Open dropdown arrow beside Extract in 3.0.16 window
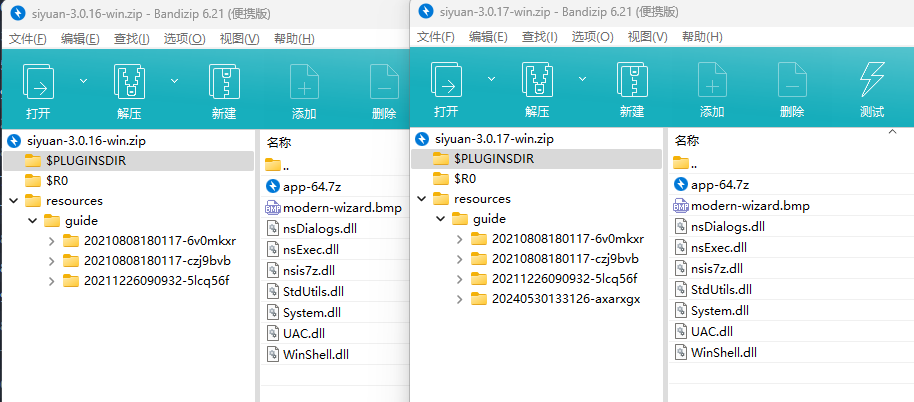Image resolution: width=914 pixels, height=402 pixels. [x=174, y=80]
